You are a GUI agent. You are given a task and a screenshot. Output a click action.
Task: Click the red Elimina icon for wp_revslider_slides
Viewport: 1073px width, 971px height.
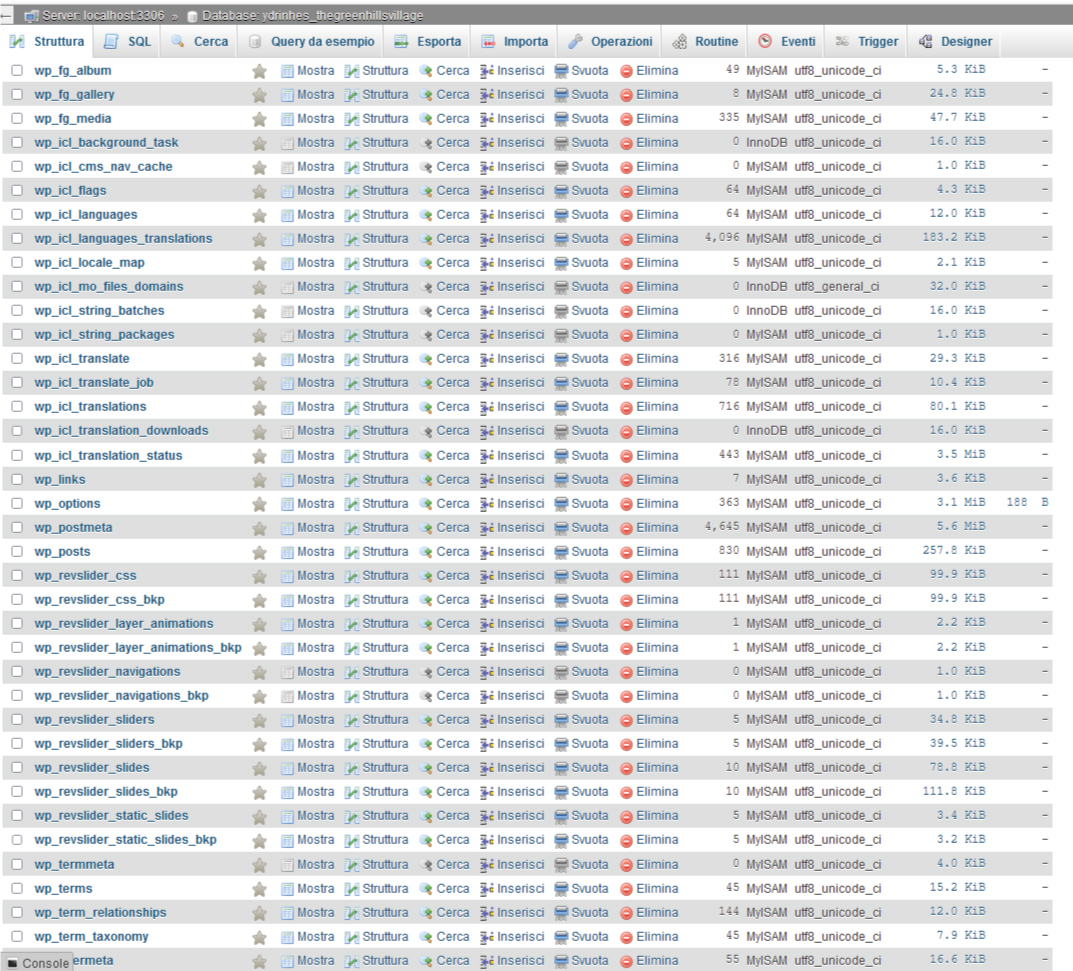[626, 769]
